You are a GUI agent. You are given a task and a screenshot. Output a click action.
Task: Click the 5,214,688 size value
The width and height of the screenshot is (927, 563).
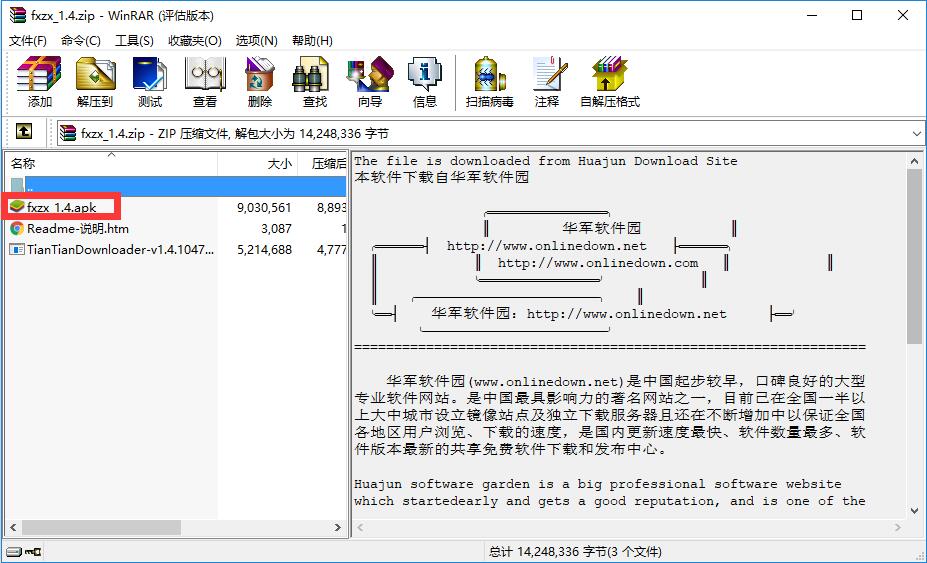pos(264,250)
